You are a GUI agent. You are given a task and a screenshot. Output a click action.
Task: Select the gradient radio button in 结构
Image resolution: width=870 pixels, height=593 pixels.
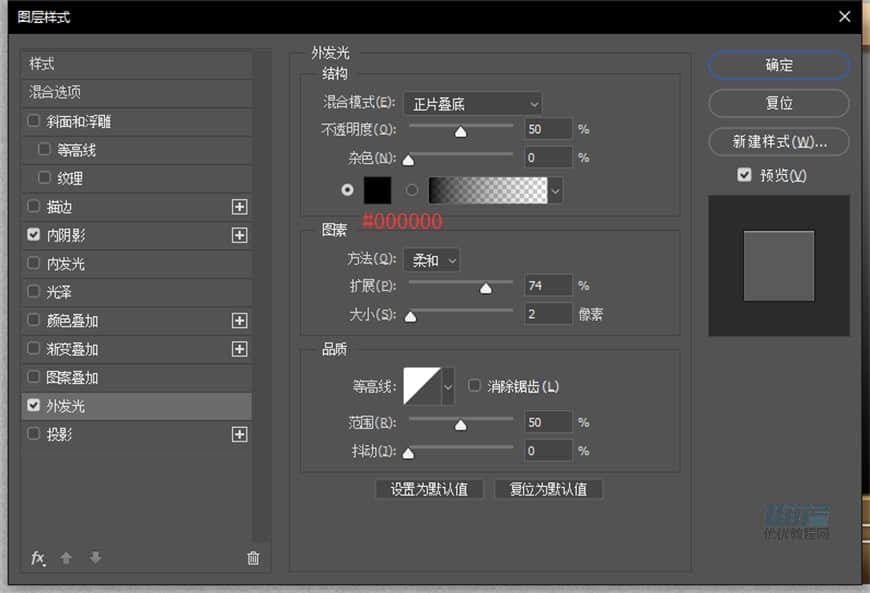pyautogui.click(x=410, y=189)
